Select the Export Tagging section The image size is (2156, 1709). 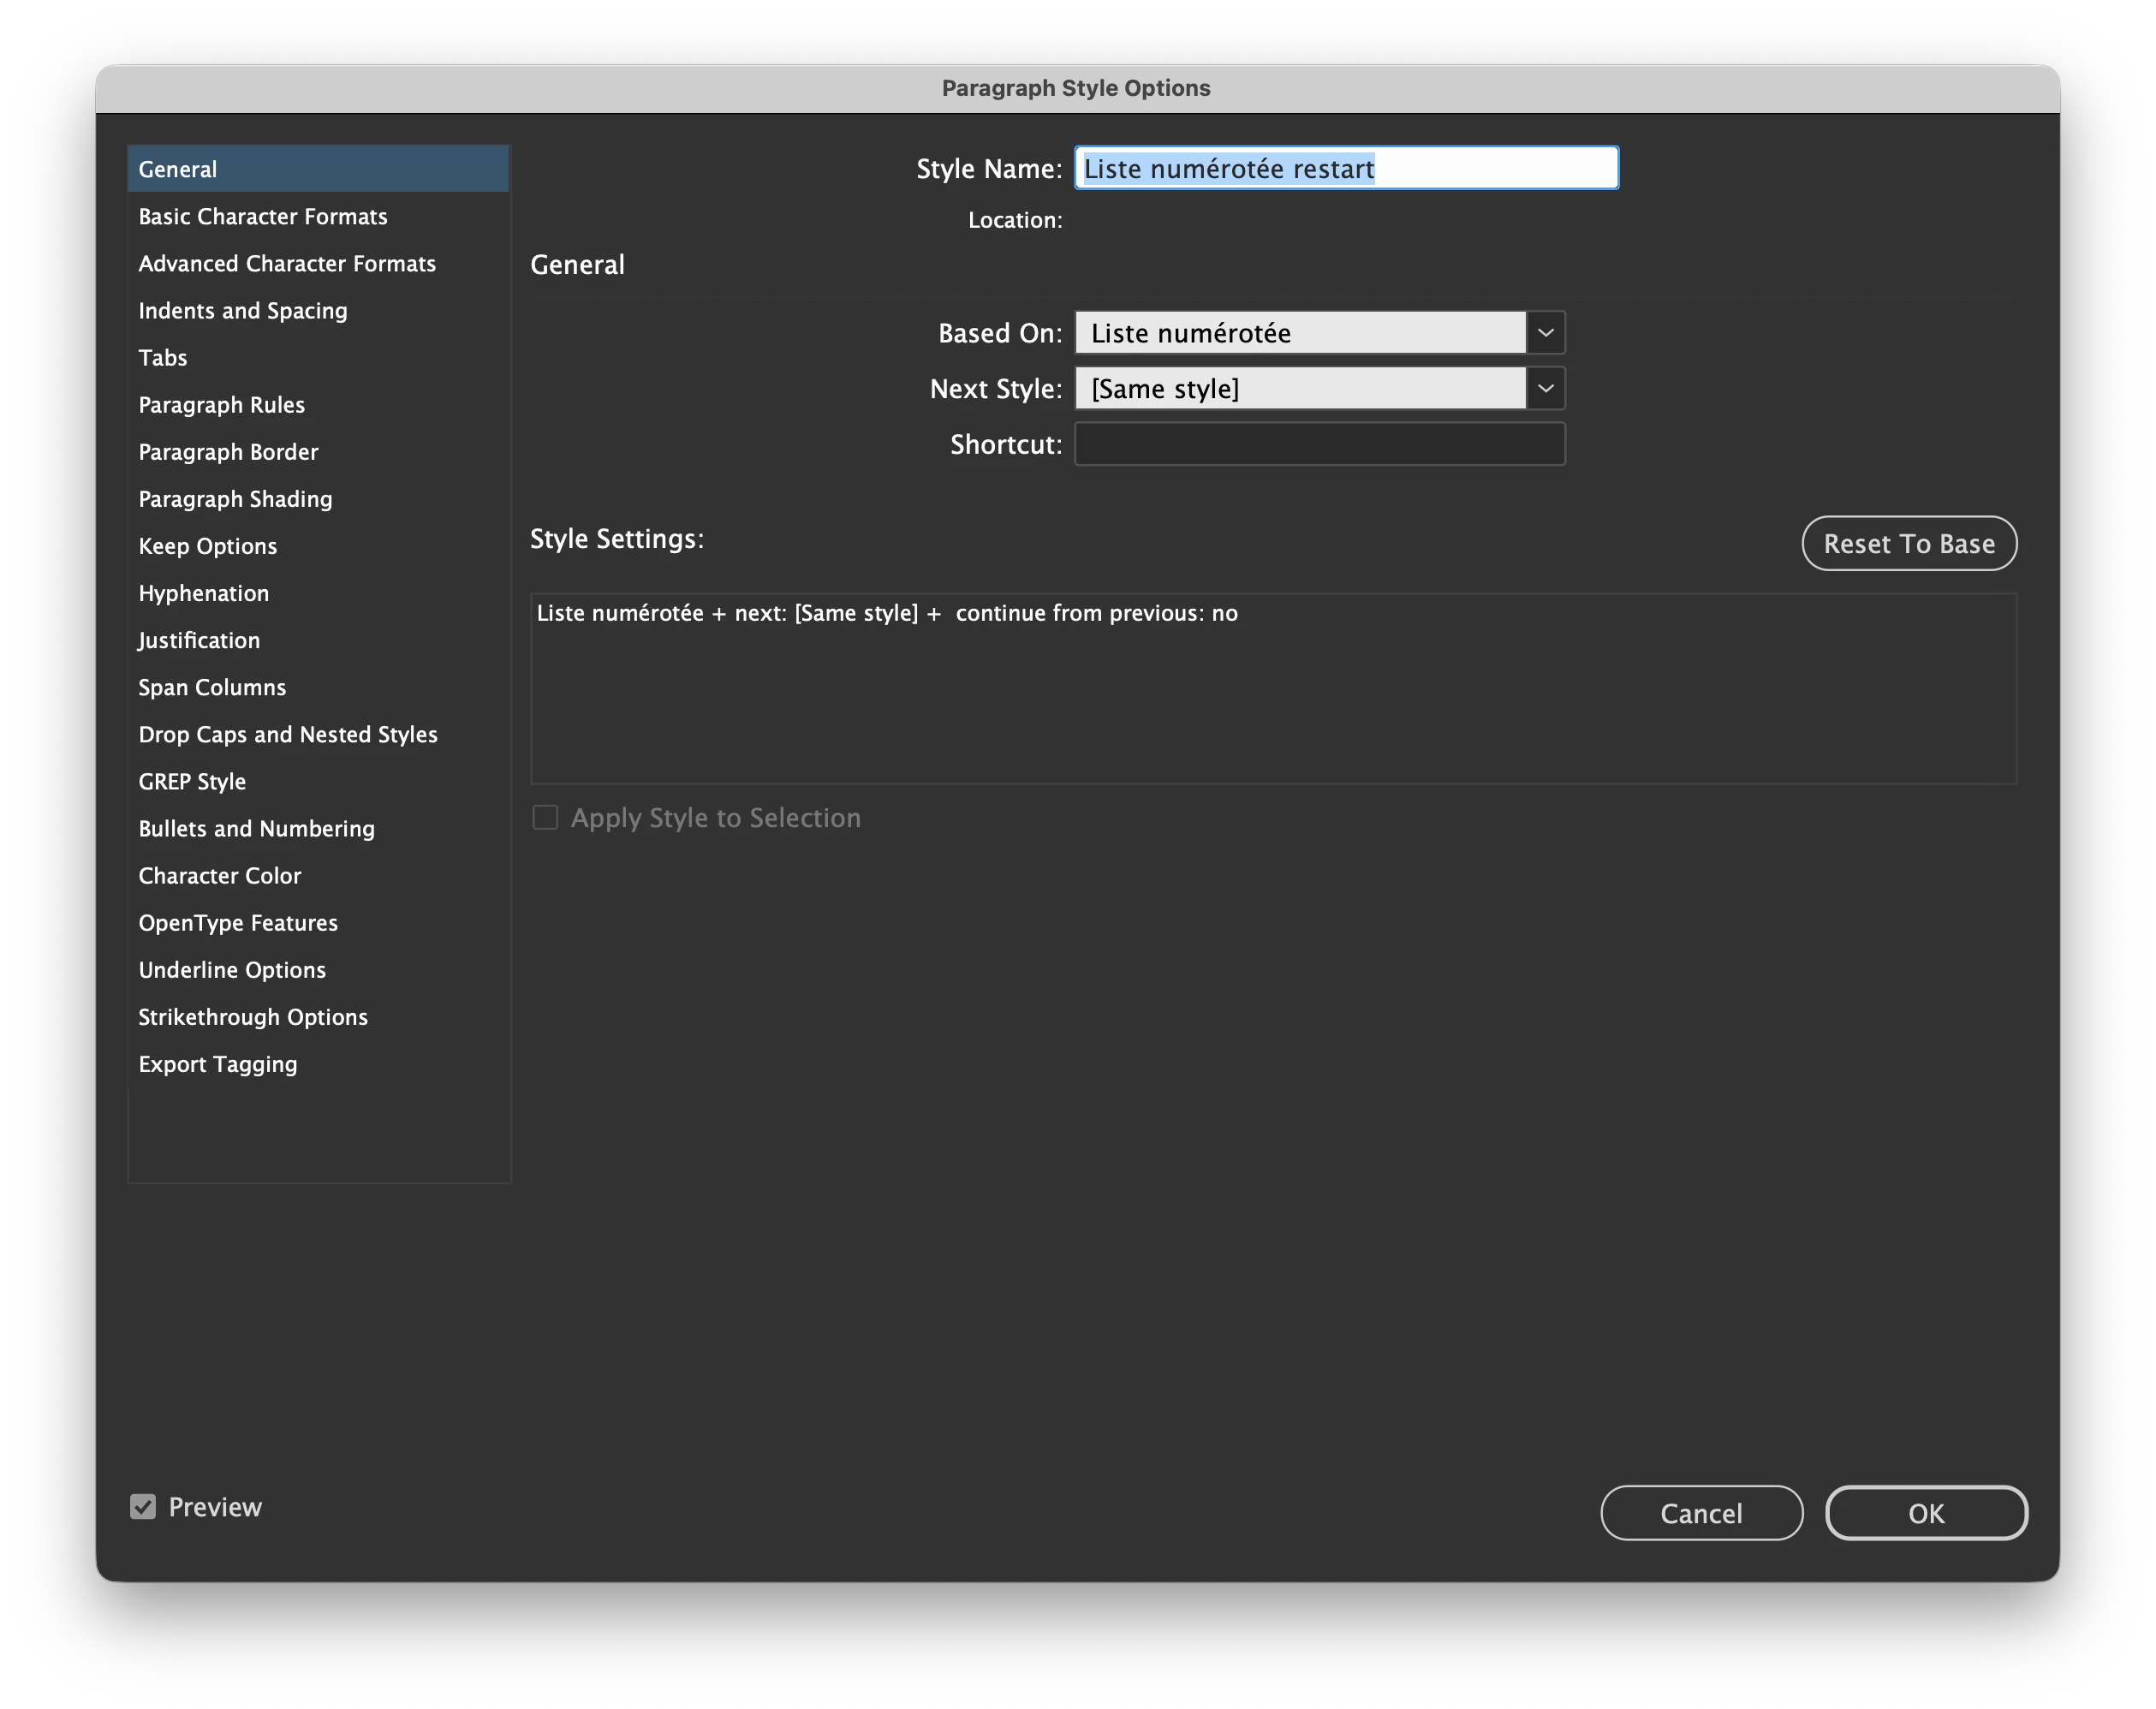pyautogui.click(x=217, y=1064)
